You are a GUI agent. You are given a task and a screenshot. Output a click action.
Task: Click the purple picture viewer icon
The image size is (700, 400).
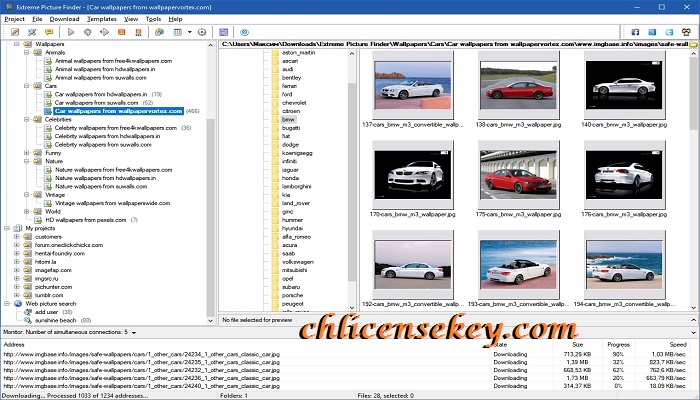tap(223, 32)
